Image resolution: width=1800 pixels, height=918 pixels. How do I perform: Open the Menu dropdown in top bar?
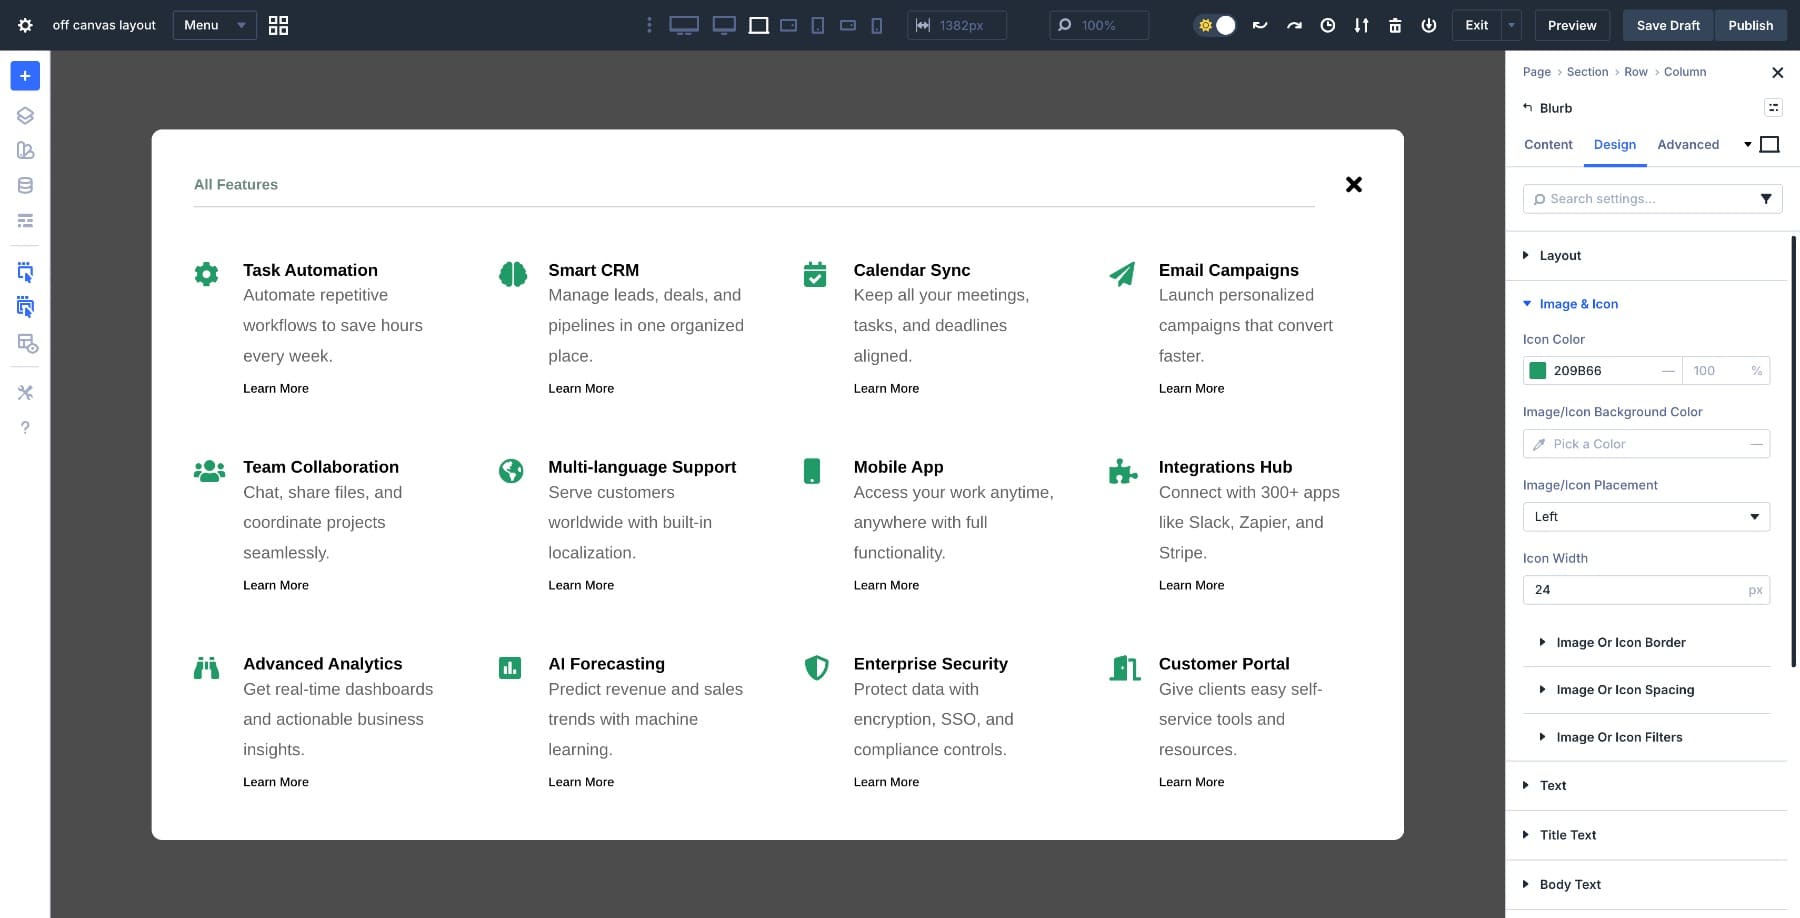214,25
